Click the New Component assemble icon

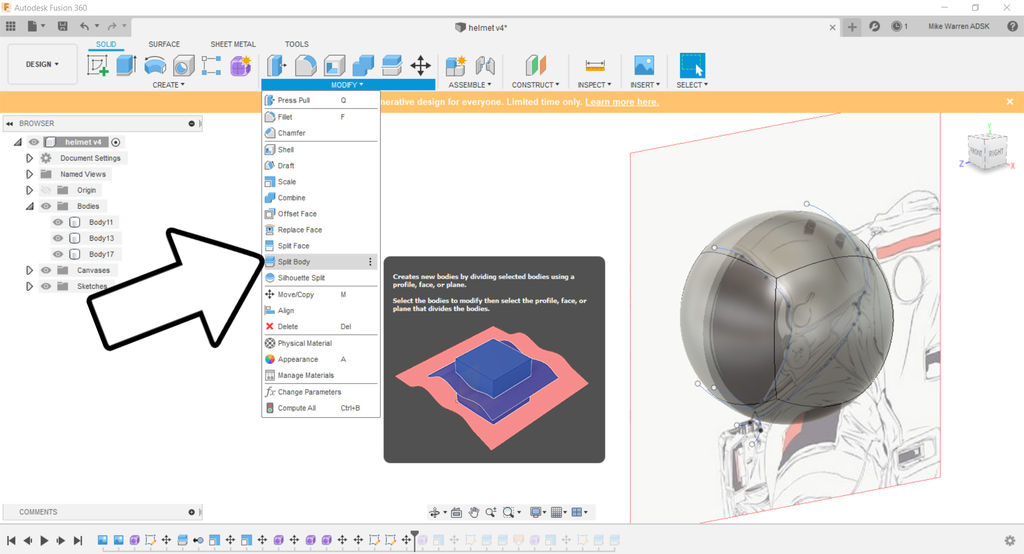[455, 65]
